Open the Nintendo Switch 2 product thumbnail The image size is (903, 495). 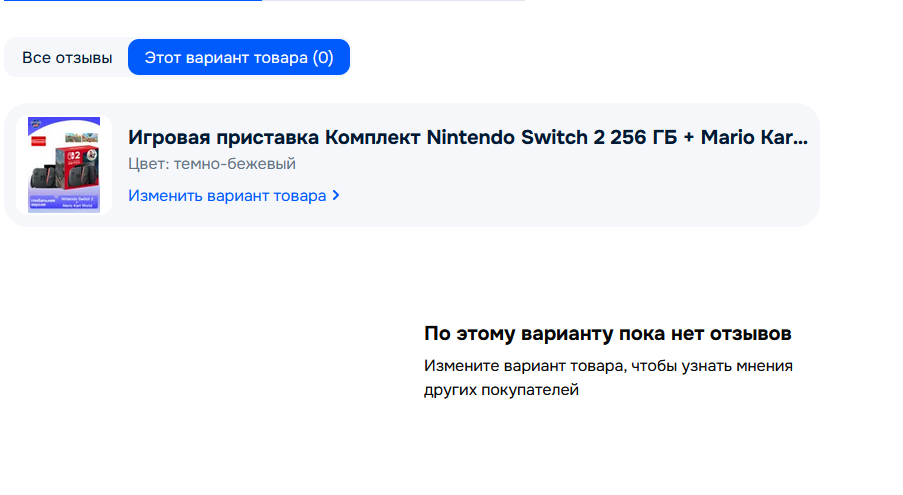click(64, 165)
